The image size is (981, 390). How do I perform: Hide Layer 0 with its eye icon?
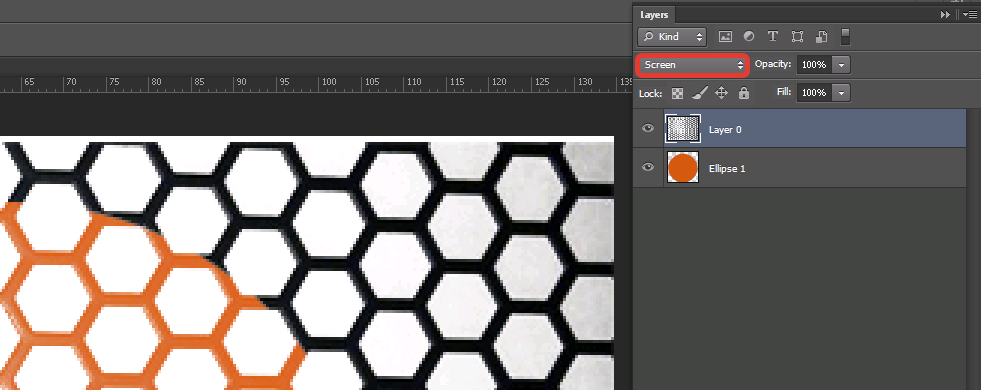tap(648, 128)
